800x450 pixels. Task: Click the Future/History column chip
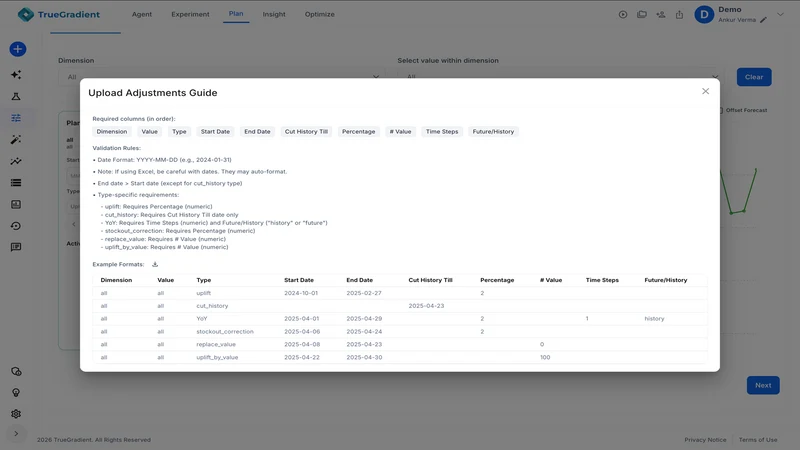[x=493, y=132]
